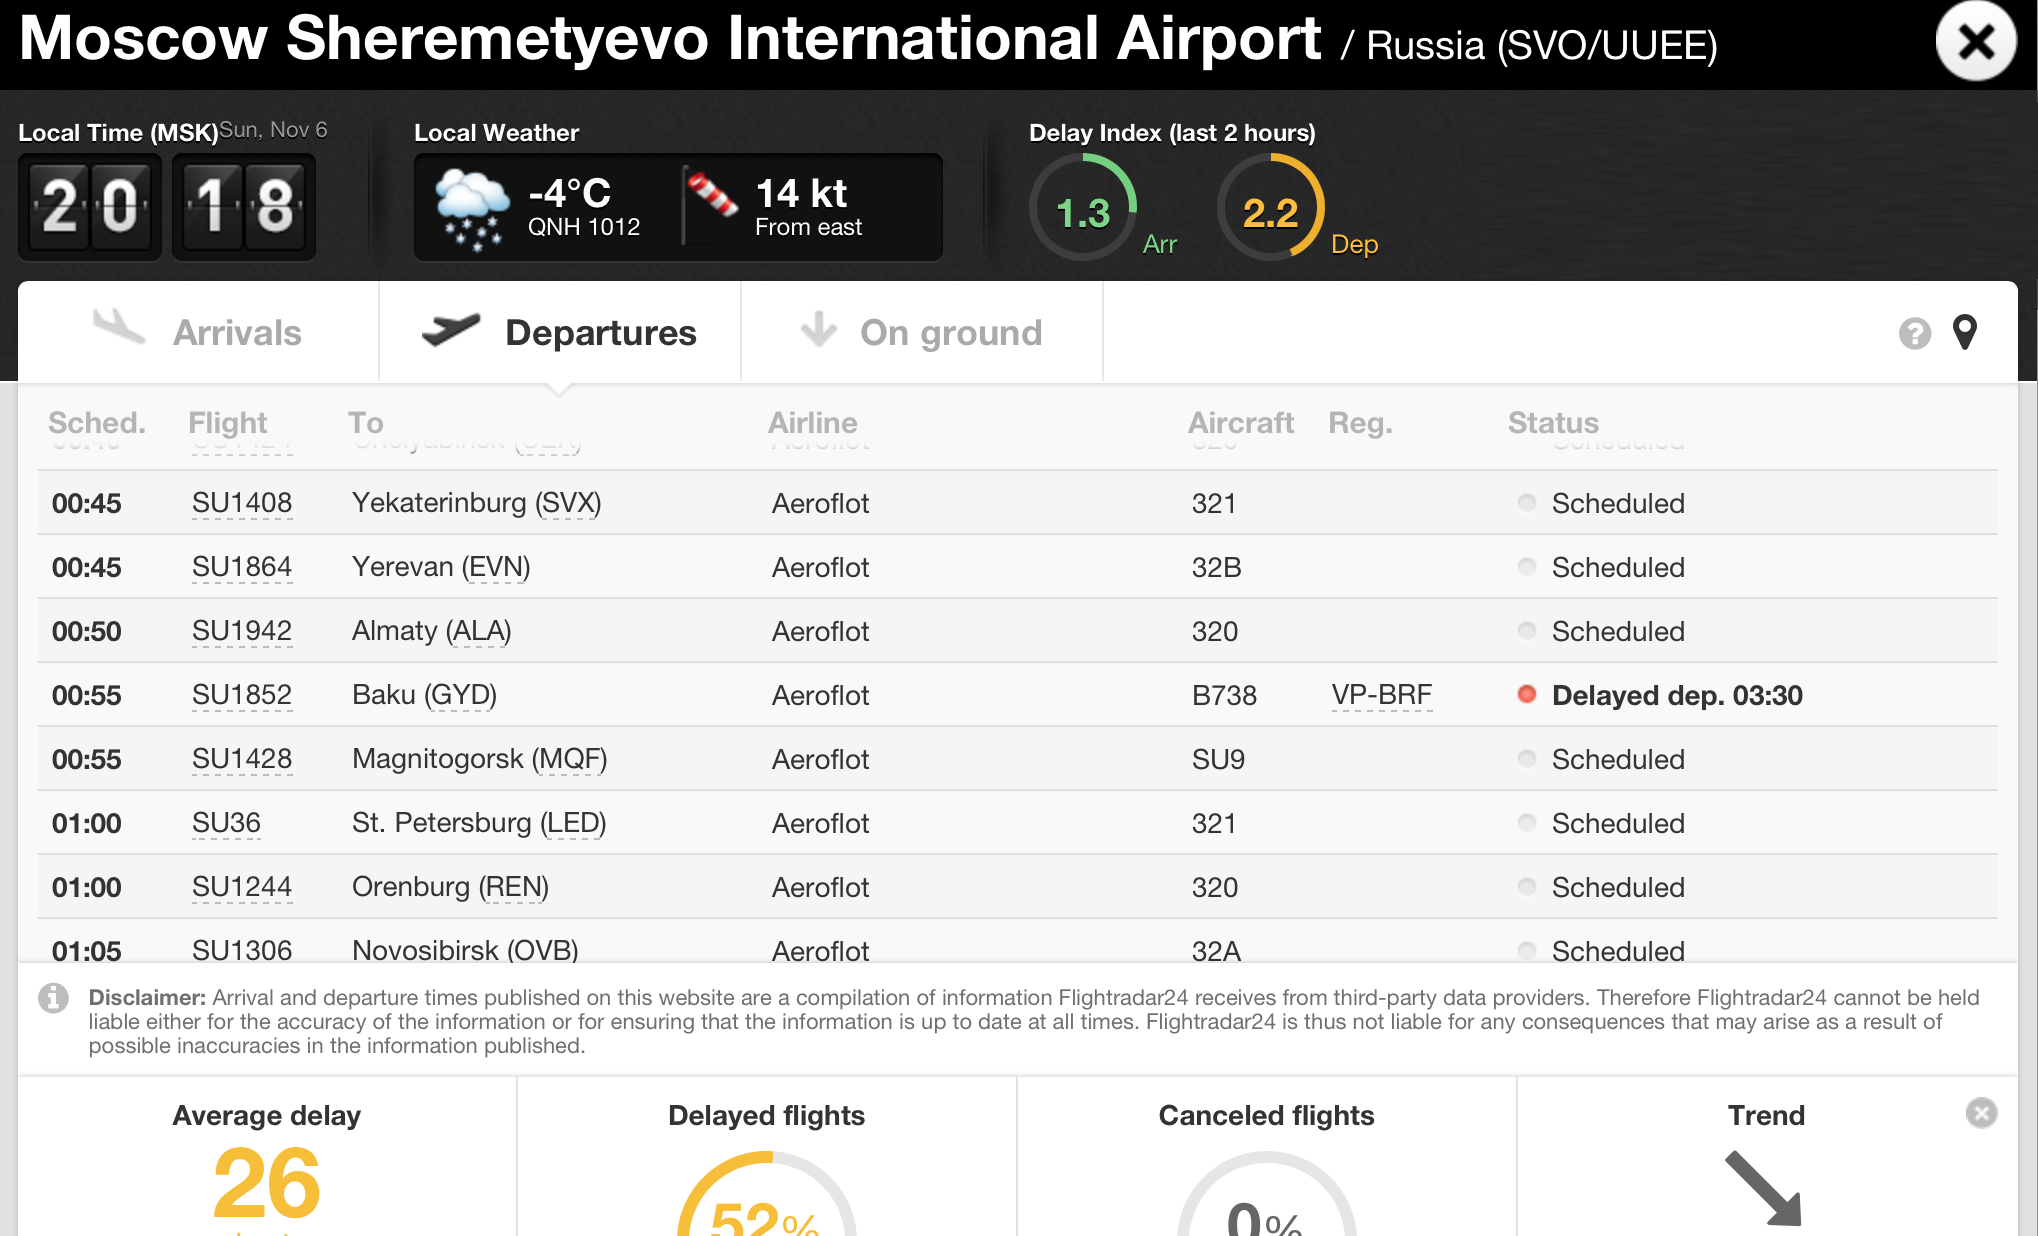Click the local time minutes display 18

tap(244, 206)
